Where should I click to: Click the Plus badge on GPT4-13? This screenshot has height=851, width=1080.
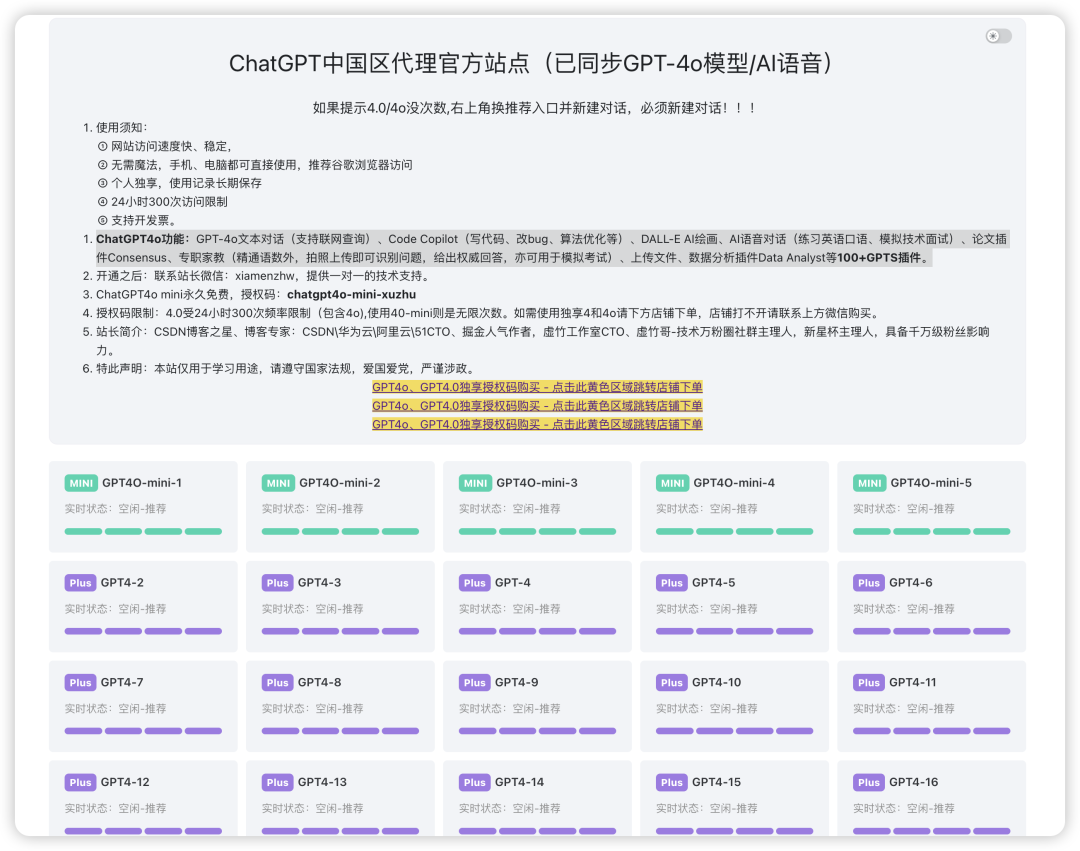pos(277,783)
